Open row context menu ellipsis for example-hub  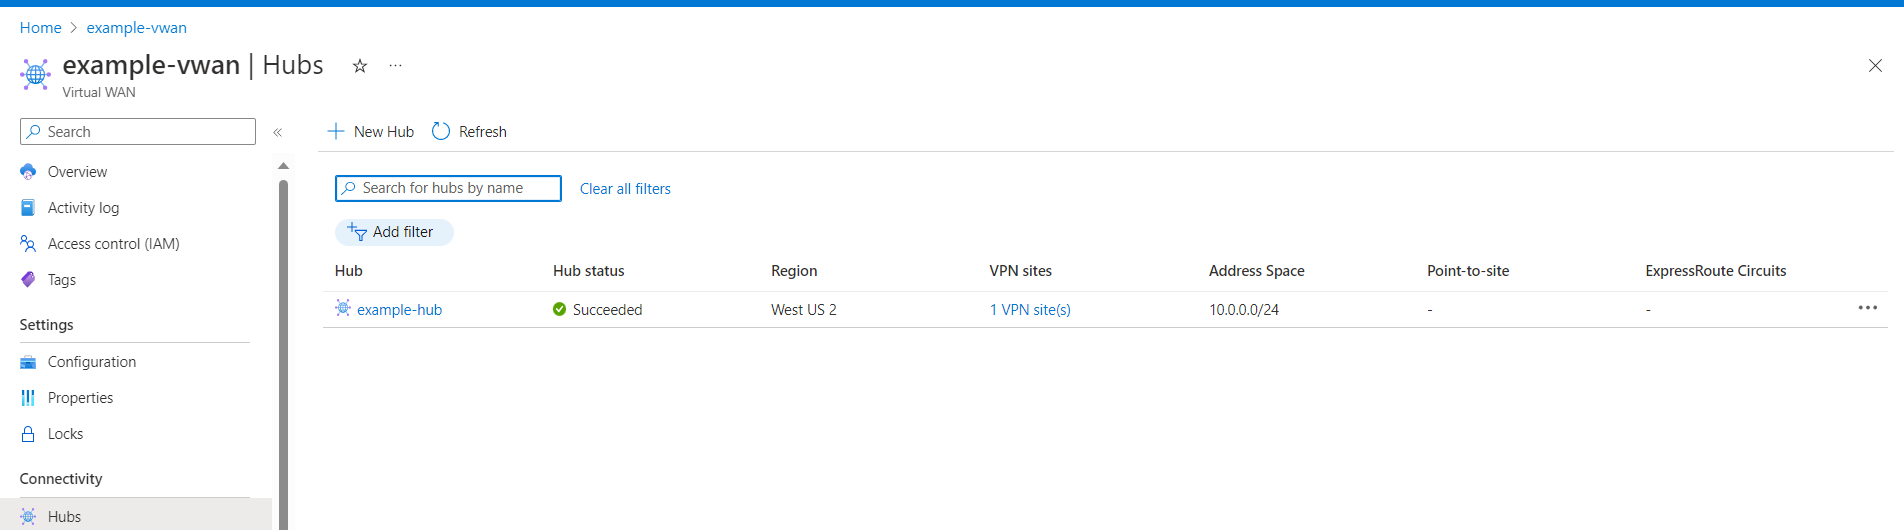(x=1868, y=308)
